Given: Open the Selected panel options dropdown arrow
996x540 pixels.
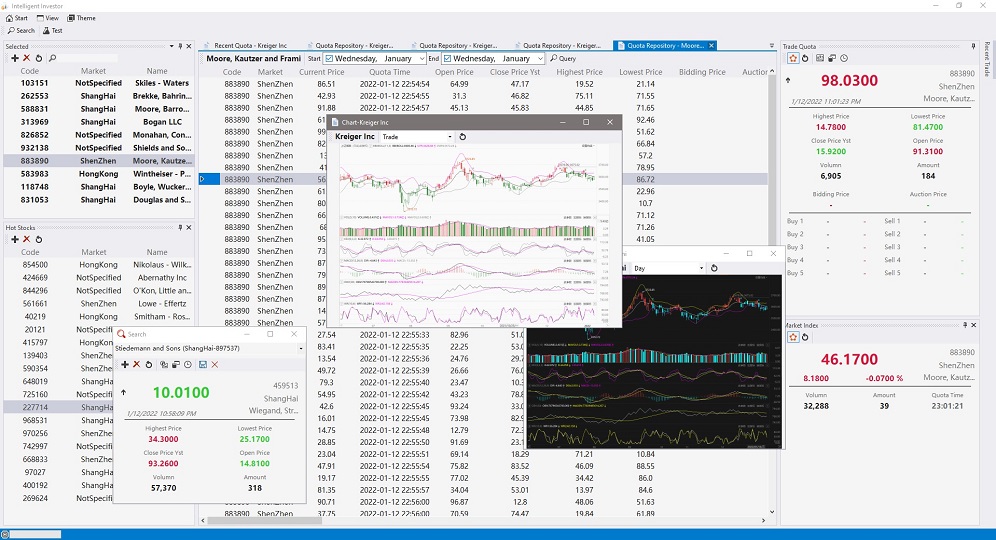Looking at the screenshot, I should pos(172,46).
